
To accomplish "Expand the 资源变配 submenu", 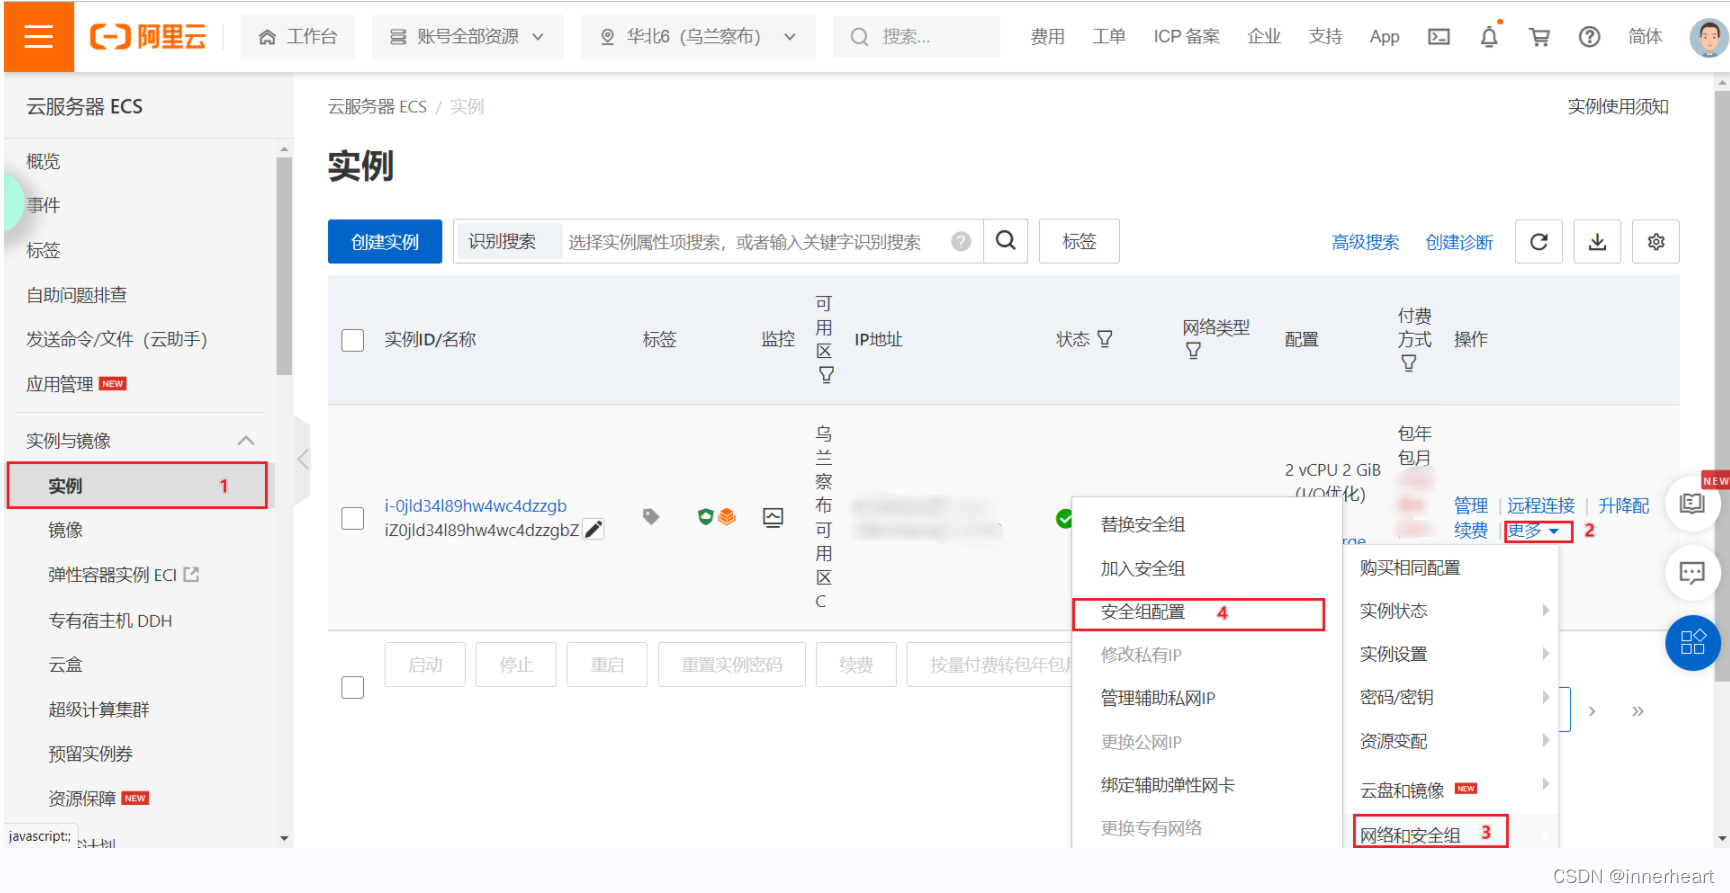I will [x=1451, y=741].
